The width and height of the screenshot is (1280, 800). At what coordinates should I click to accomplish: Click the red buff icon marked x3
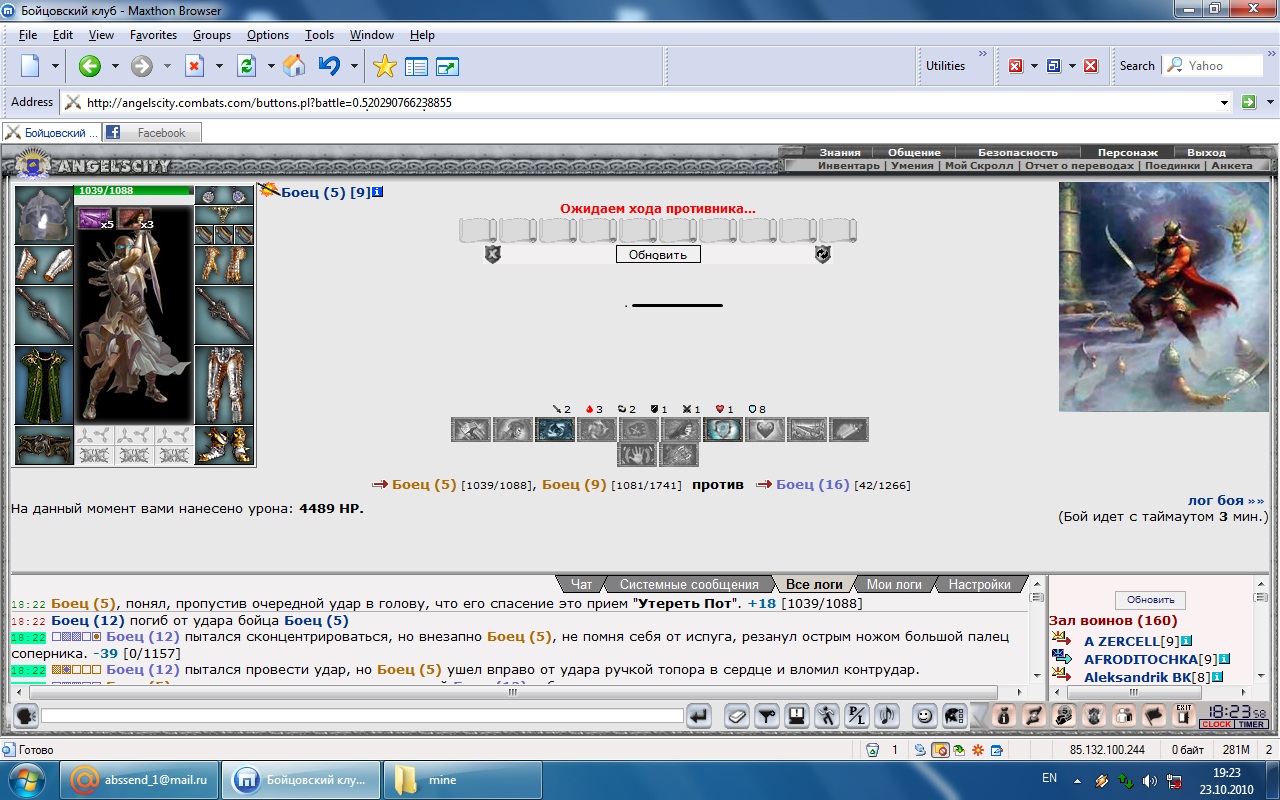(134, 218)
